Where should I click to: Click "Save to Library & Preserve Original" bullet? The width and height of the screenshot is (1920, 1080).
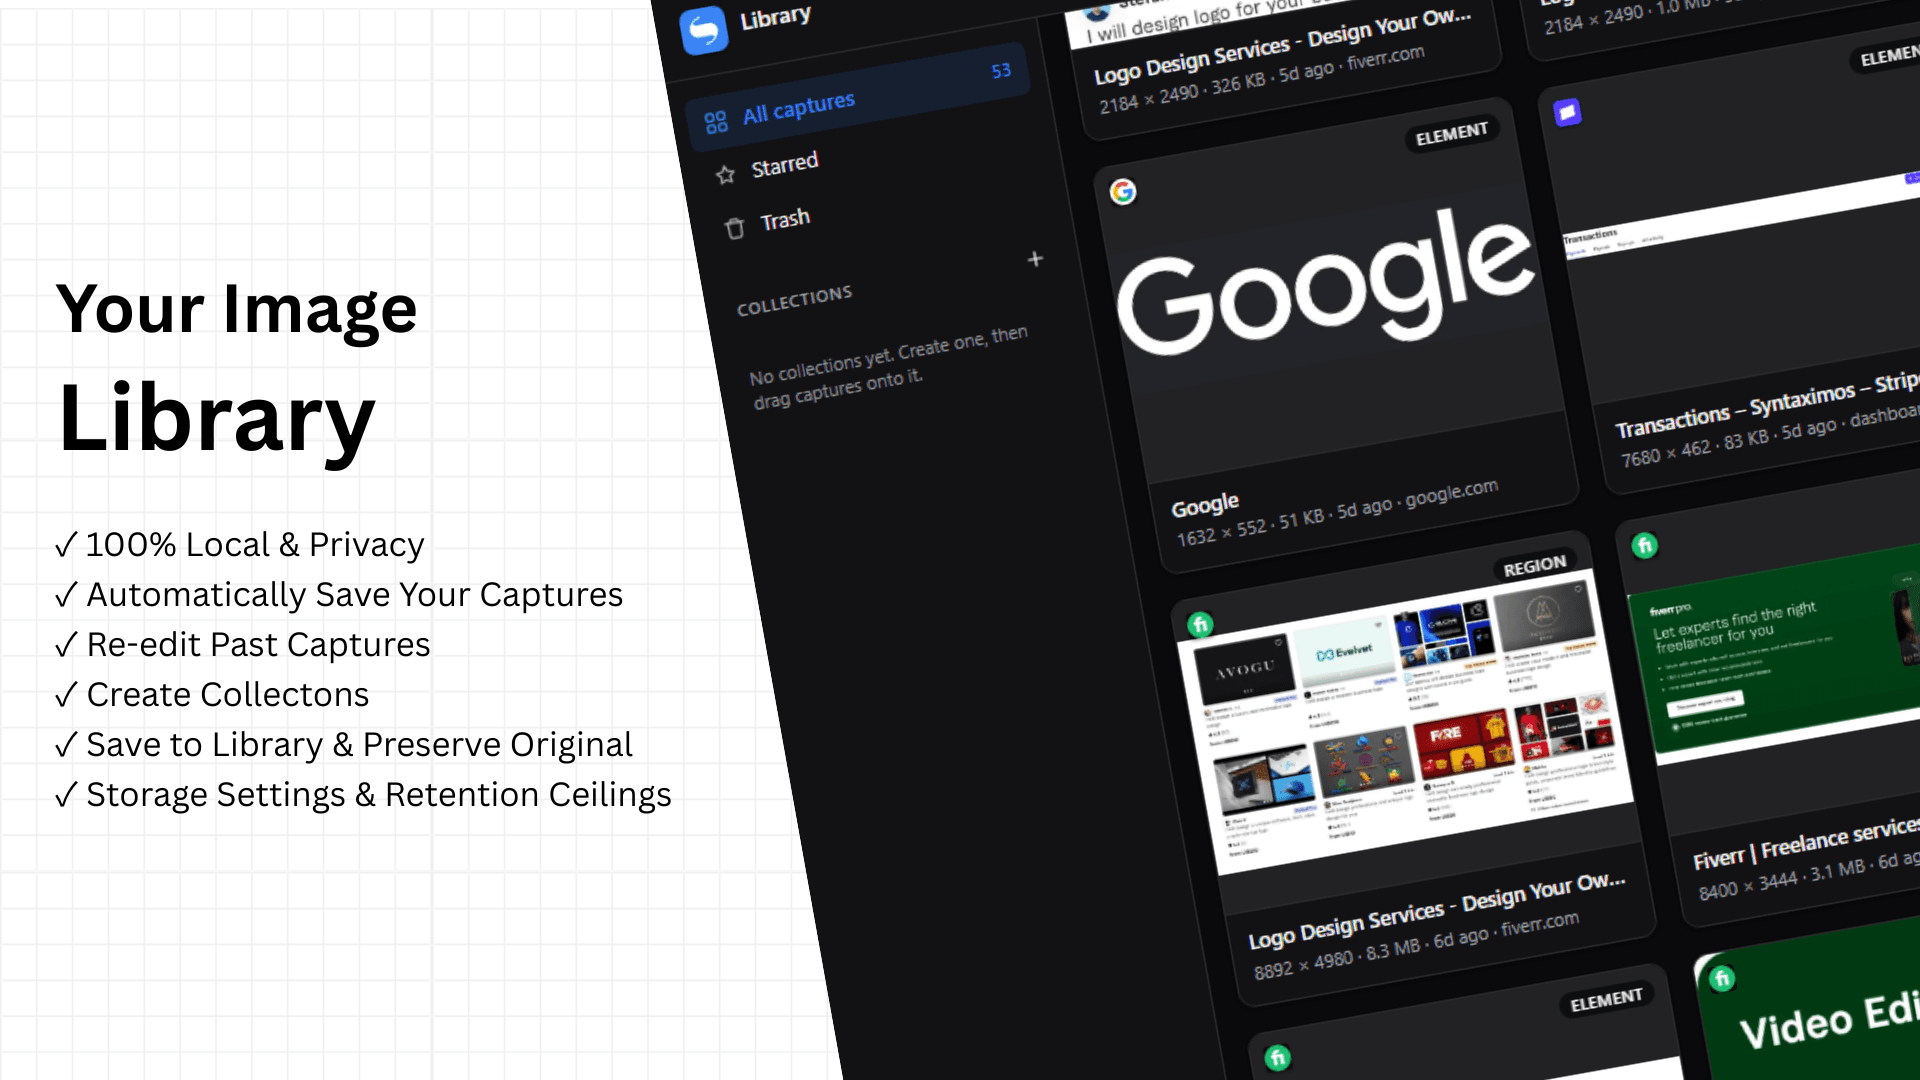point(343,745)
